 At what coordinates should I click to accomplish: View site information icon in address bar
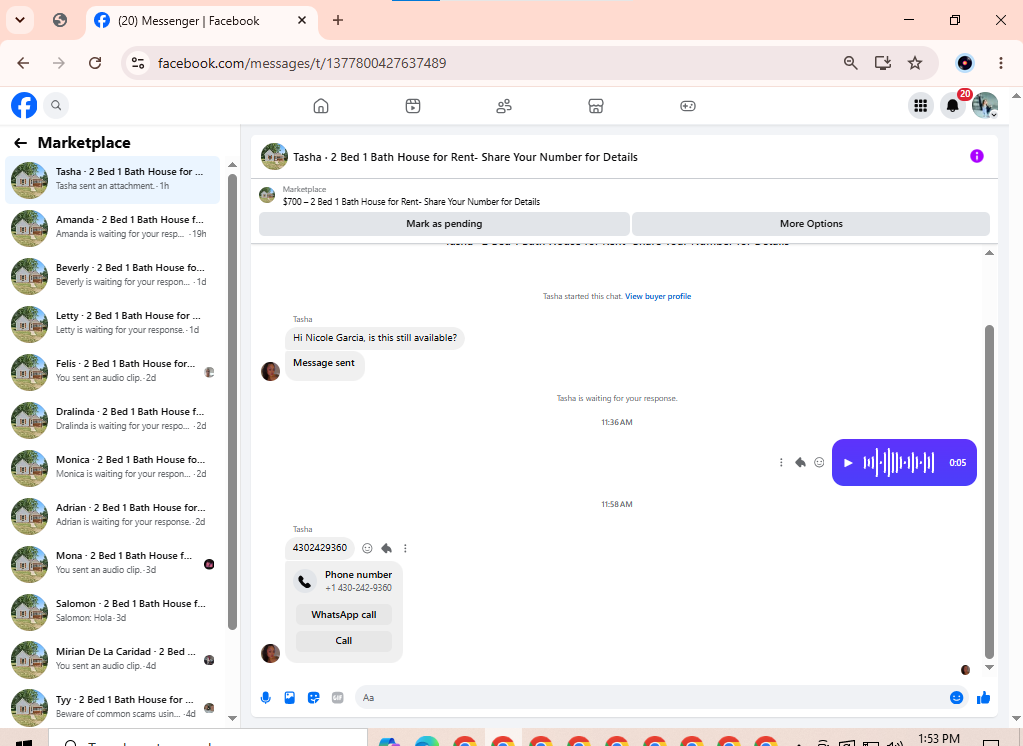click(138, 63)
